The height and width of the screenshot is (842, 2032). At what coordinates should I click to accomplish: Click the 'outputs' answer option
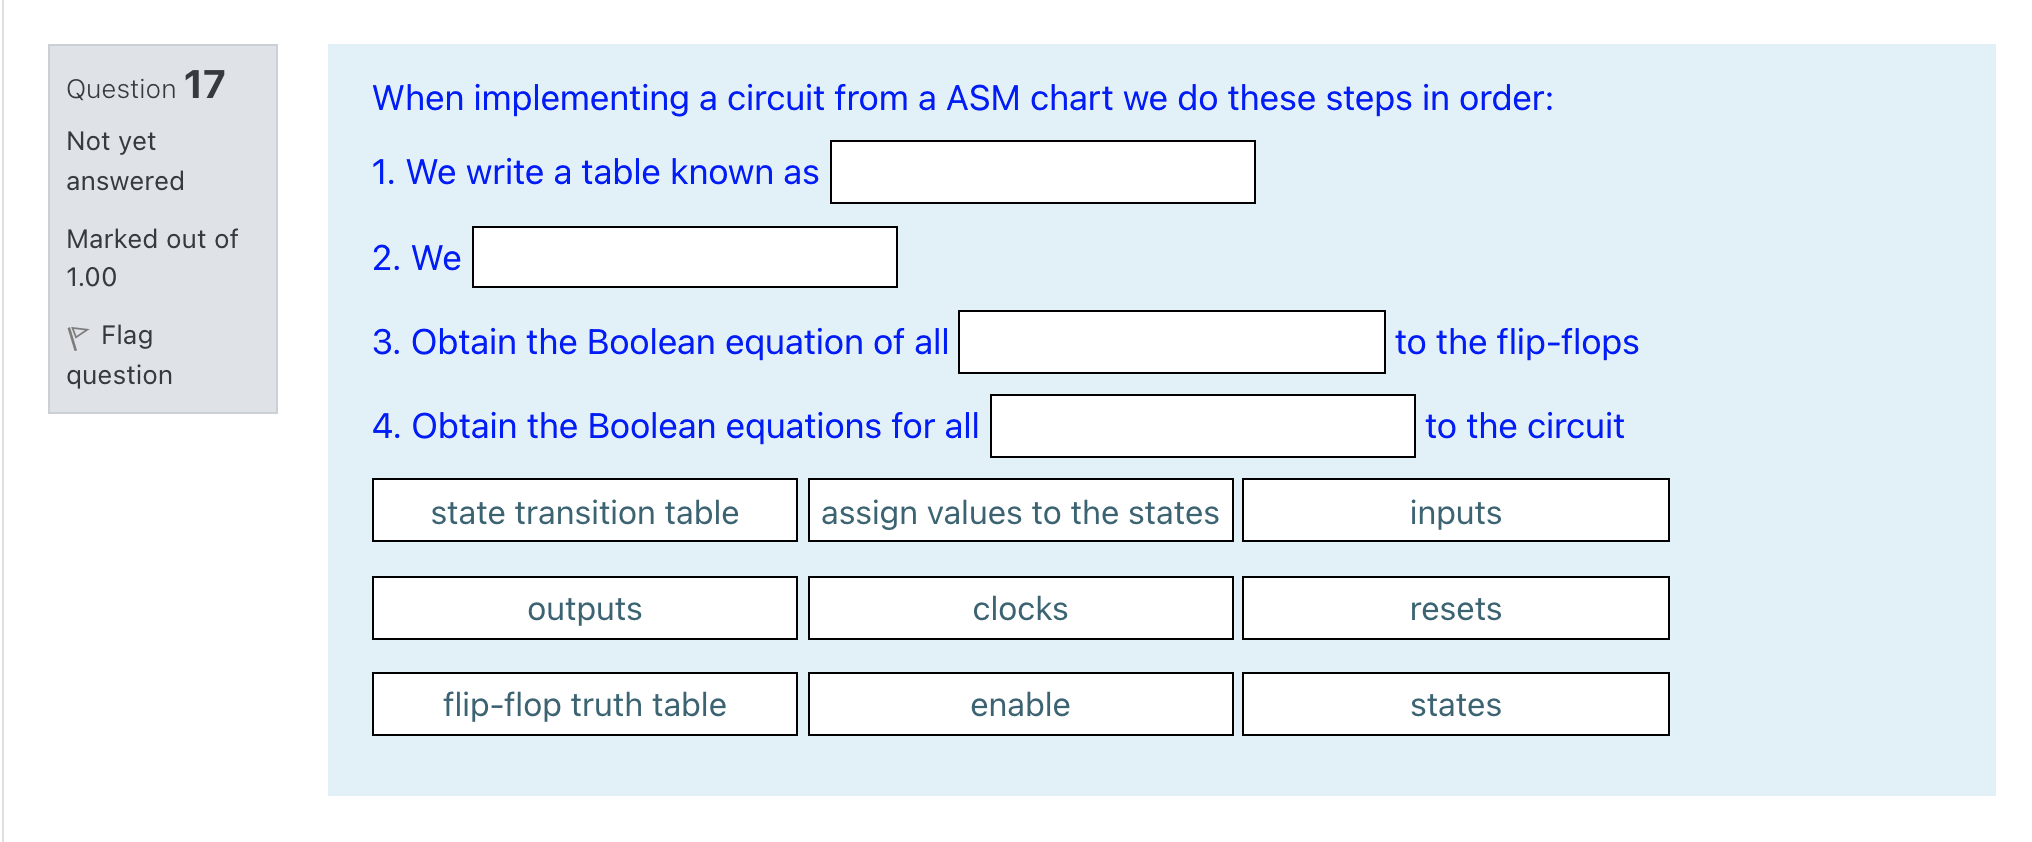(584, 608)
